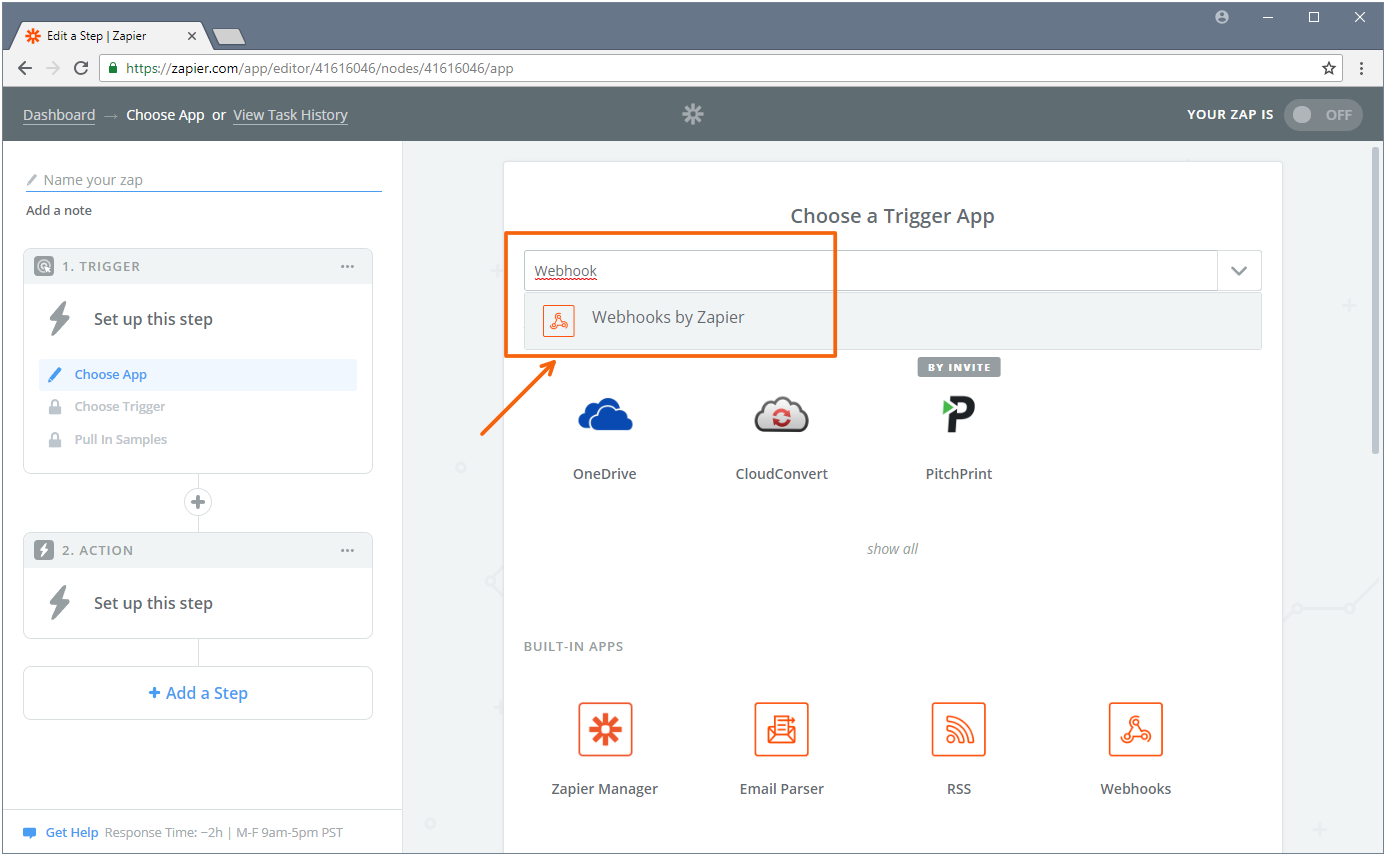Select the Choose App step item
Image resolution: width=1386 pixels, height=856 pixels.
[x=198, y=375]
